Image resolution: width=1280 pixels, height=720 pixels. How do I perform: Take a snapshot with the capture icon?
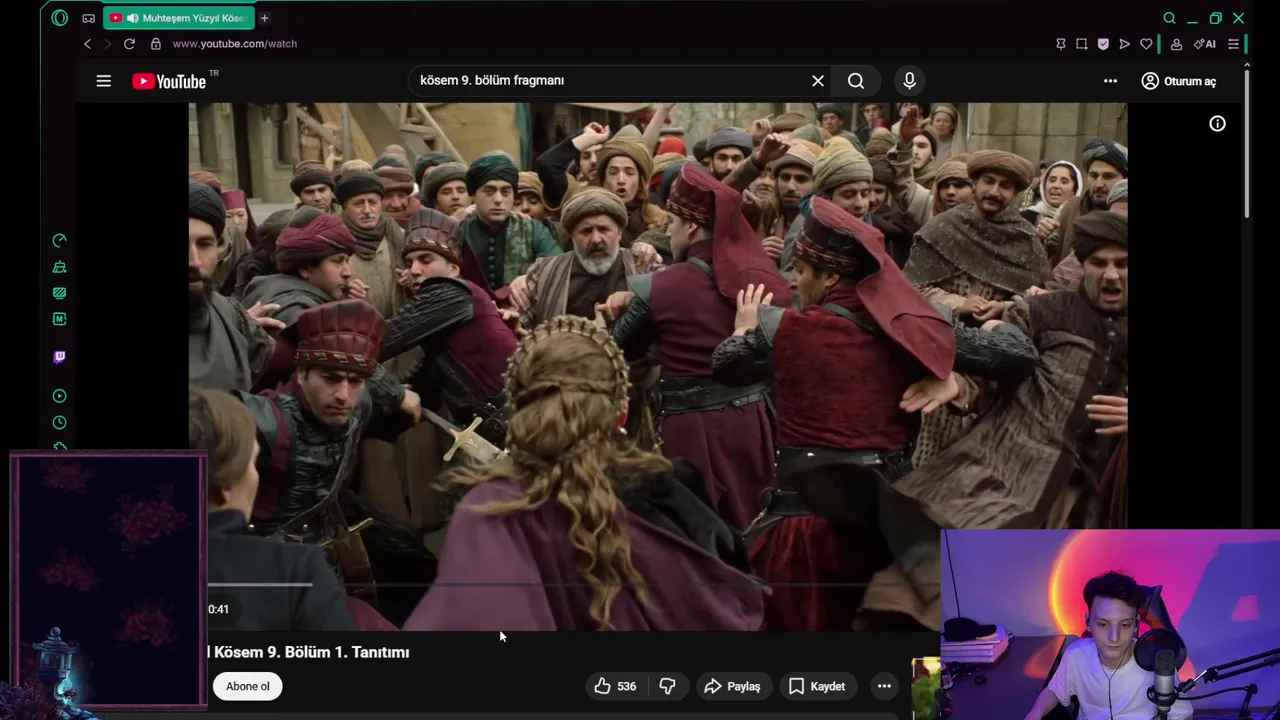coord(1082,44)
